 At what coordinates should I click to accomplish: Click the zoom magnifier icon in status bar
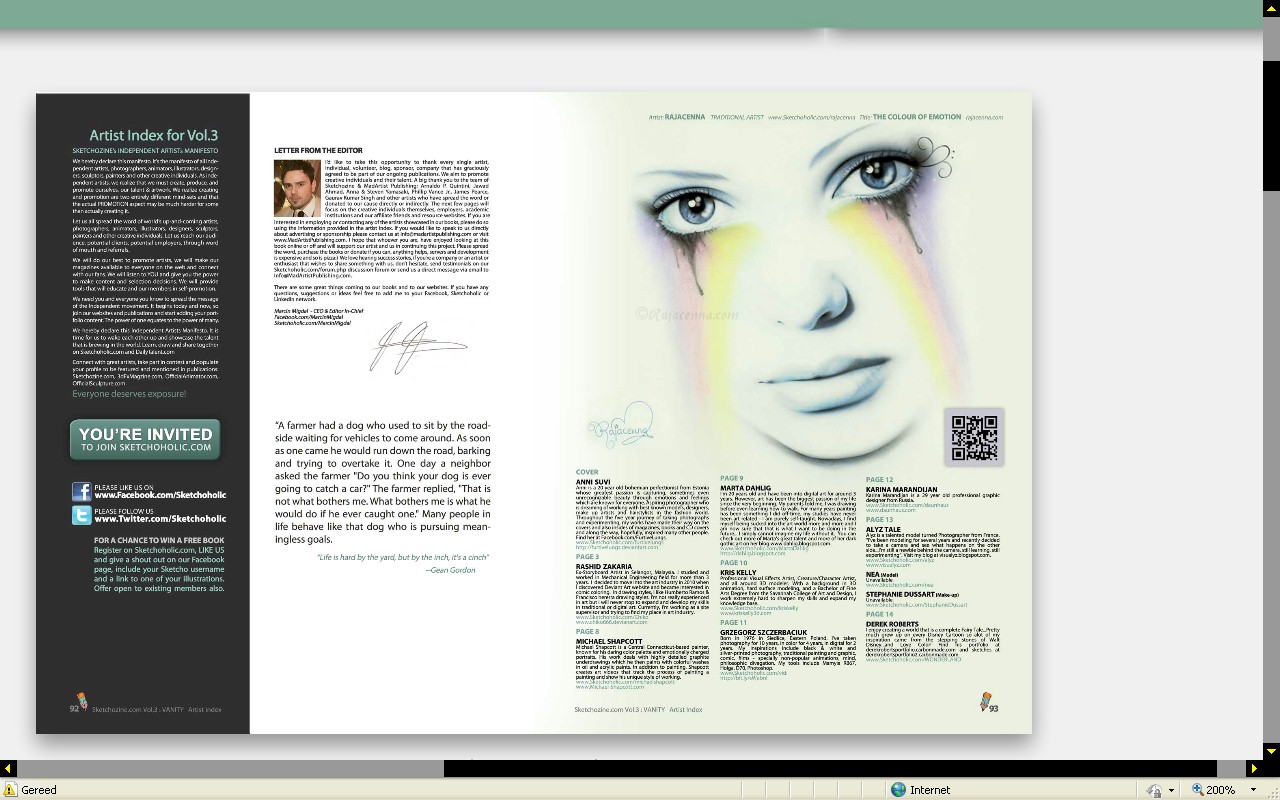tap(1197, 789)
